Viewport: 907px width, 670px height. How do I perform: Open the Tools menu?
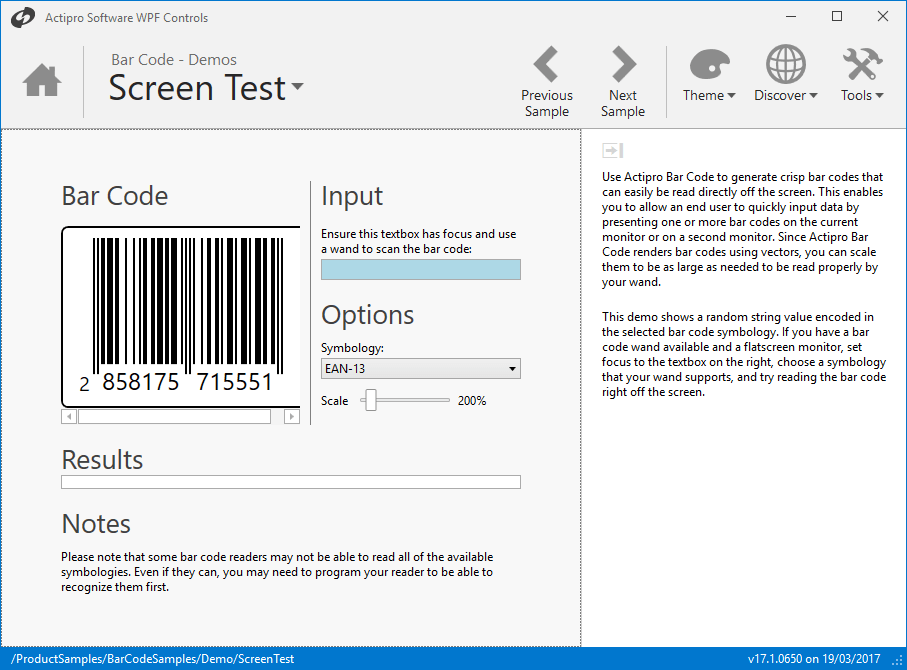point(862,75)
